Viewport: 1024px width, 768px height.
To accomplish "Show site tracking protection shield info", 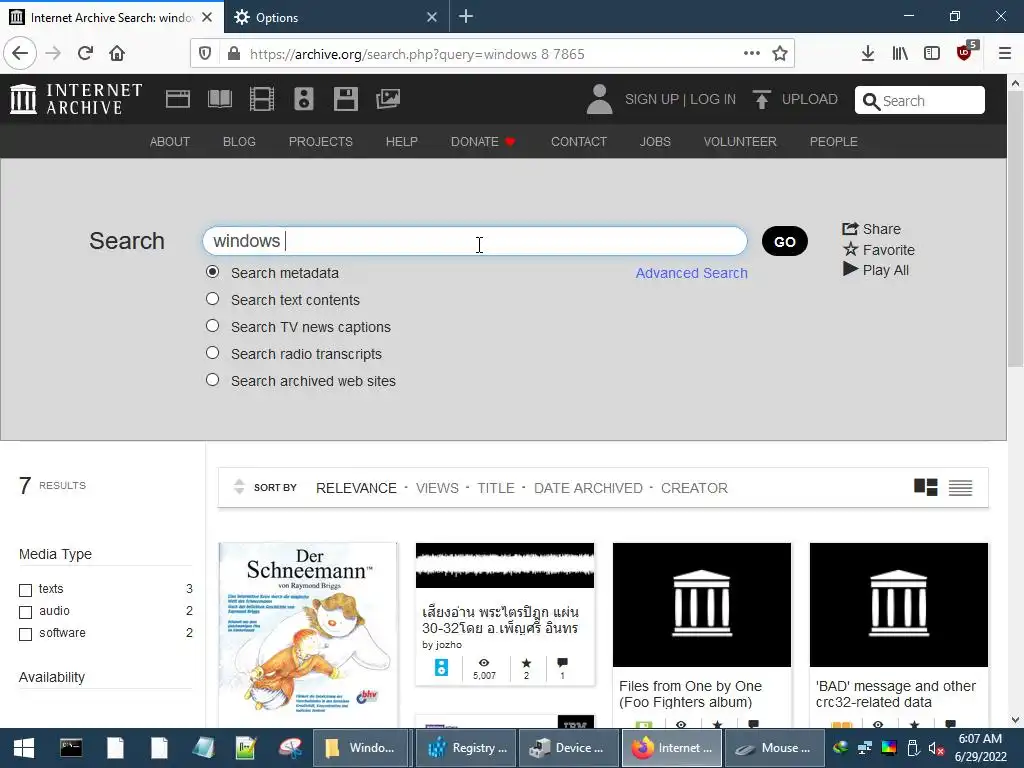I will 205,54.
